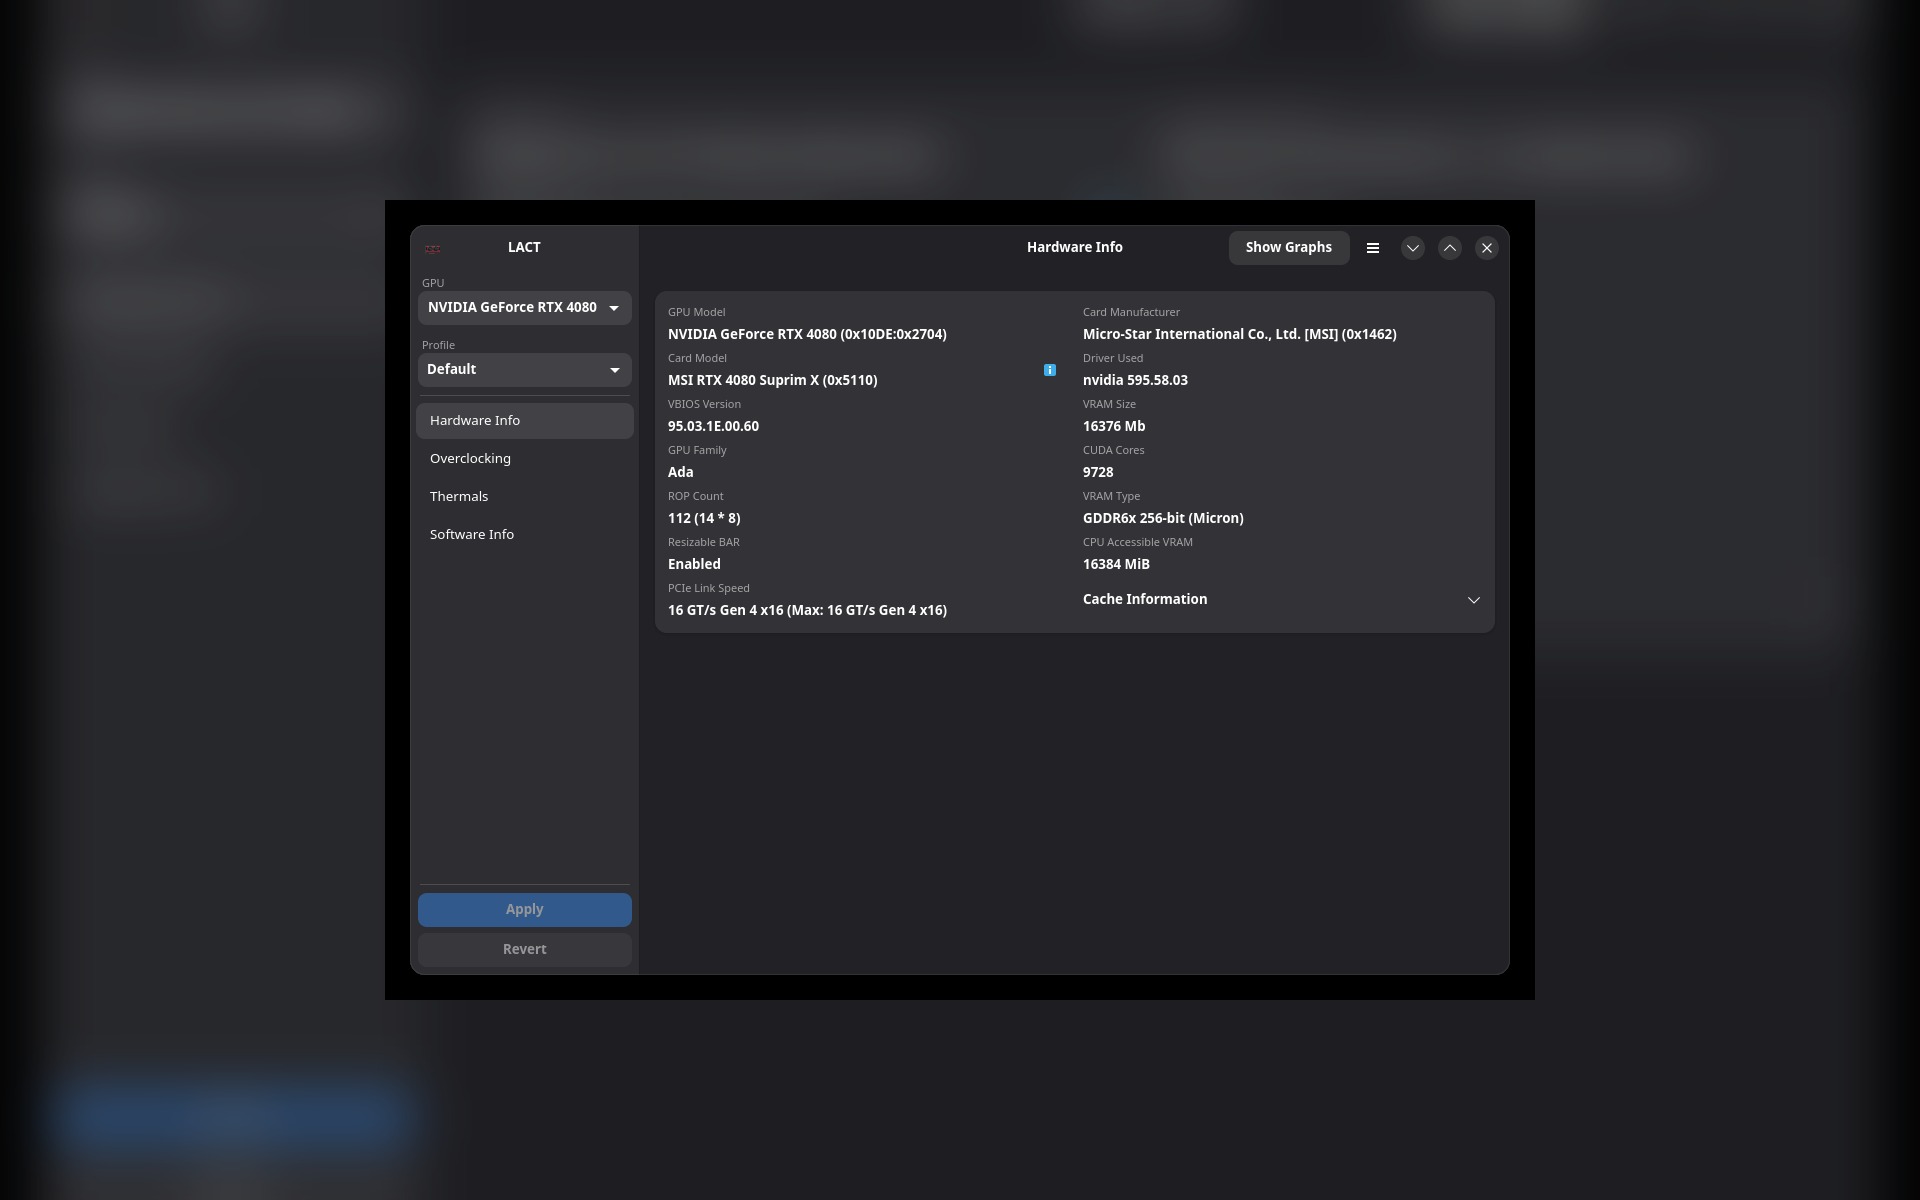
Task: Click VBIOS version 95.03.1E.00.60
Action: click(713, 426)
